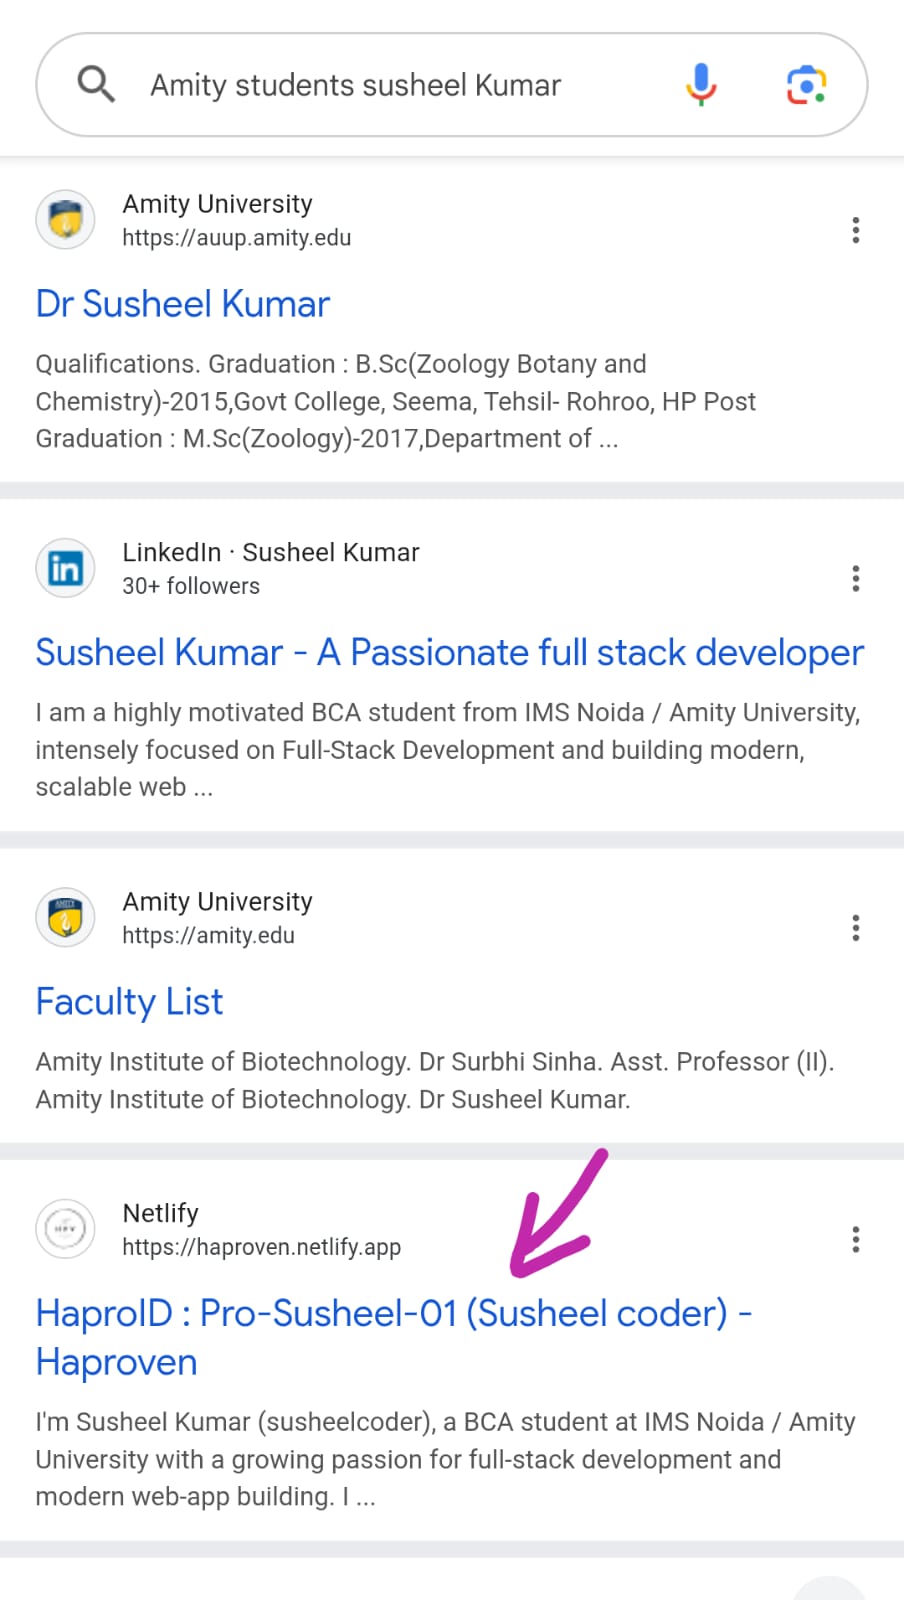Open Susheel Kumar full stack developer link
The height and width of the screenshot is (1600, 904).
click(x=449, y=653)
